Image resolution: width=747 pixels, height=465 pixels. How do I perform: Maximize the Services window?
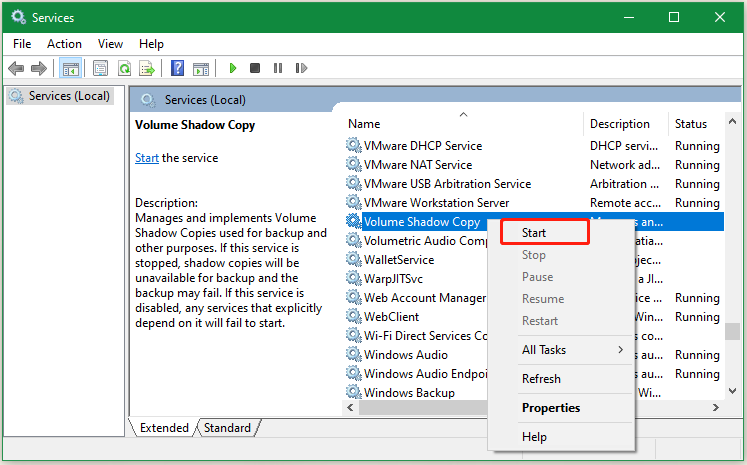pyautogui.click(x=674, y=18)
